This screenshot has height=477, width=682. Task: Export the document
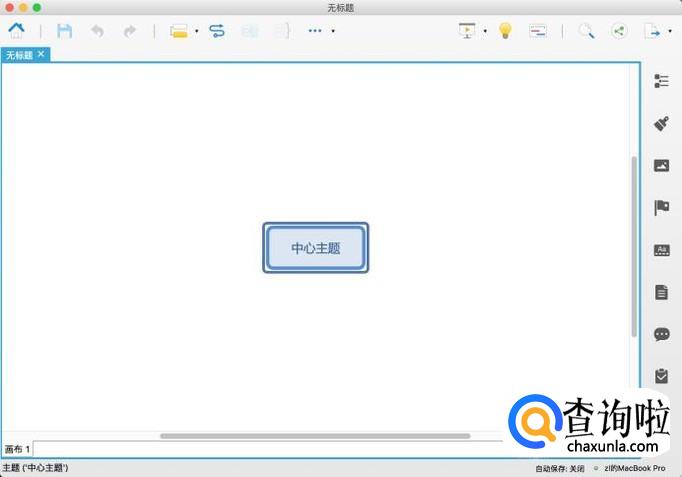[652, 31]
